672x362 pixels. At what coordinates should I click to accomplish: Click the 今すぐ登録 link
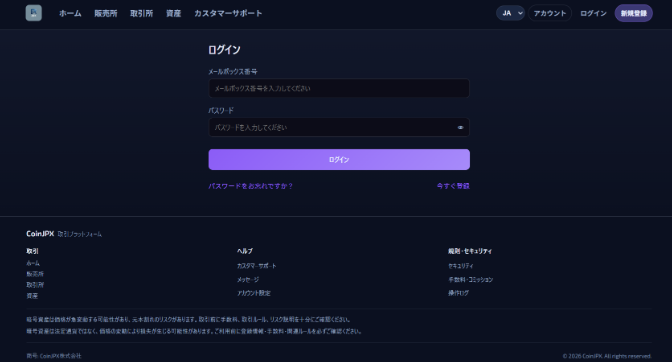(x=453, y=186)
